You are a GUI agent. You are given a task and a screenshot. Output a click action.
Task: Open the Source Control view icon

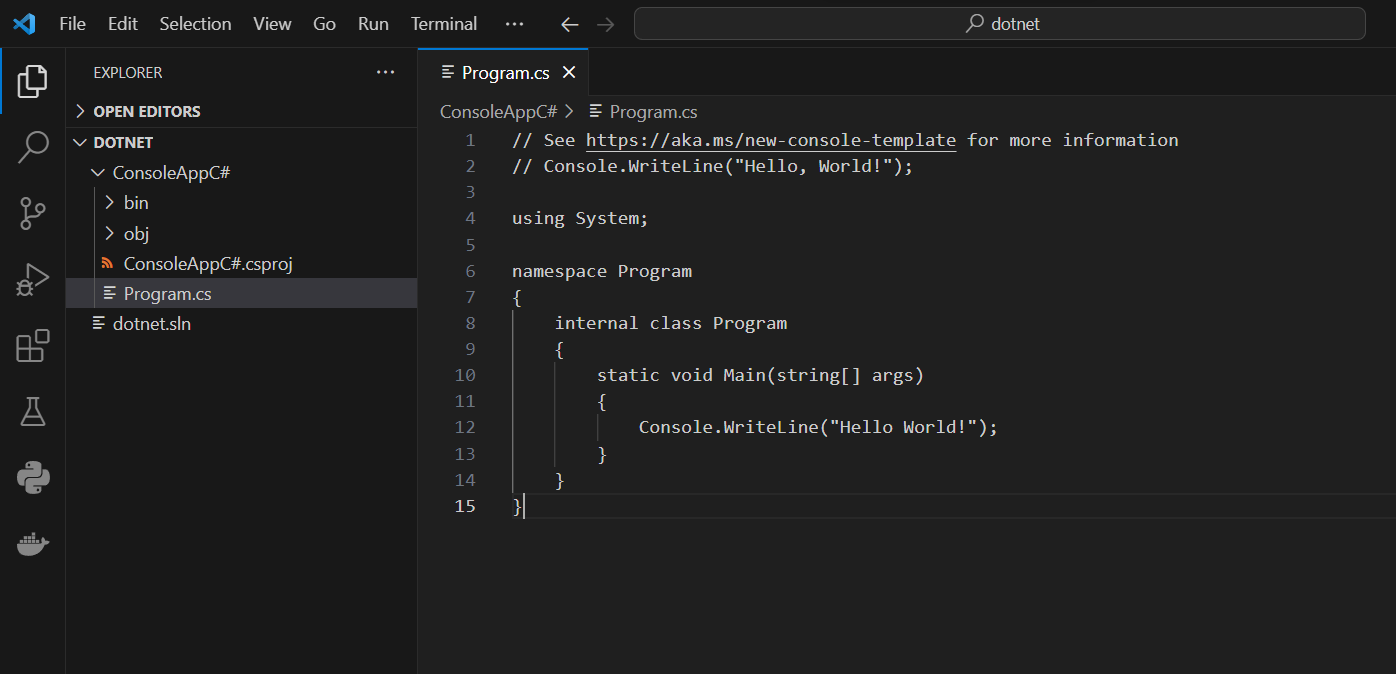coord(32,213)
